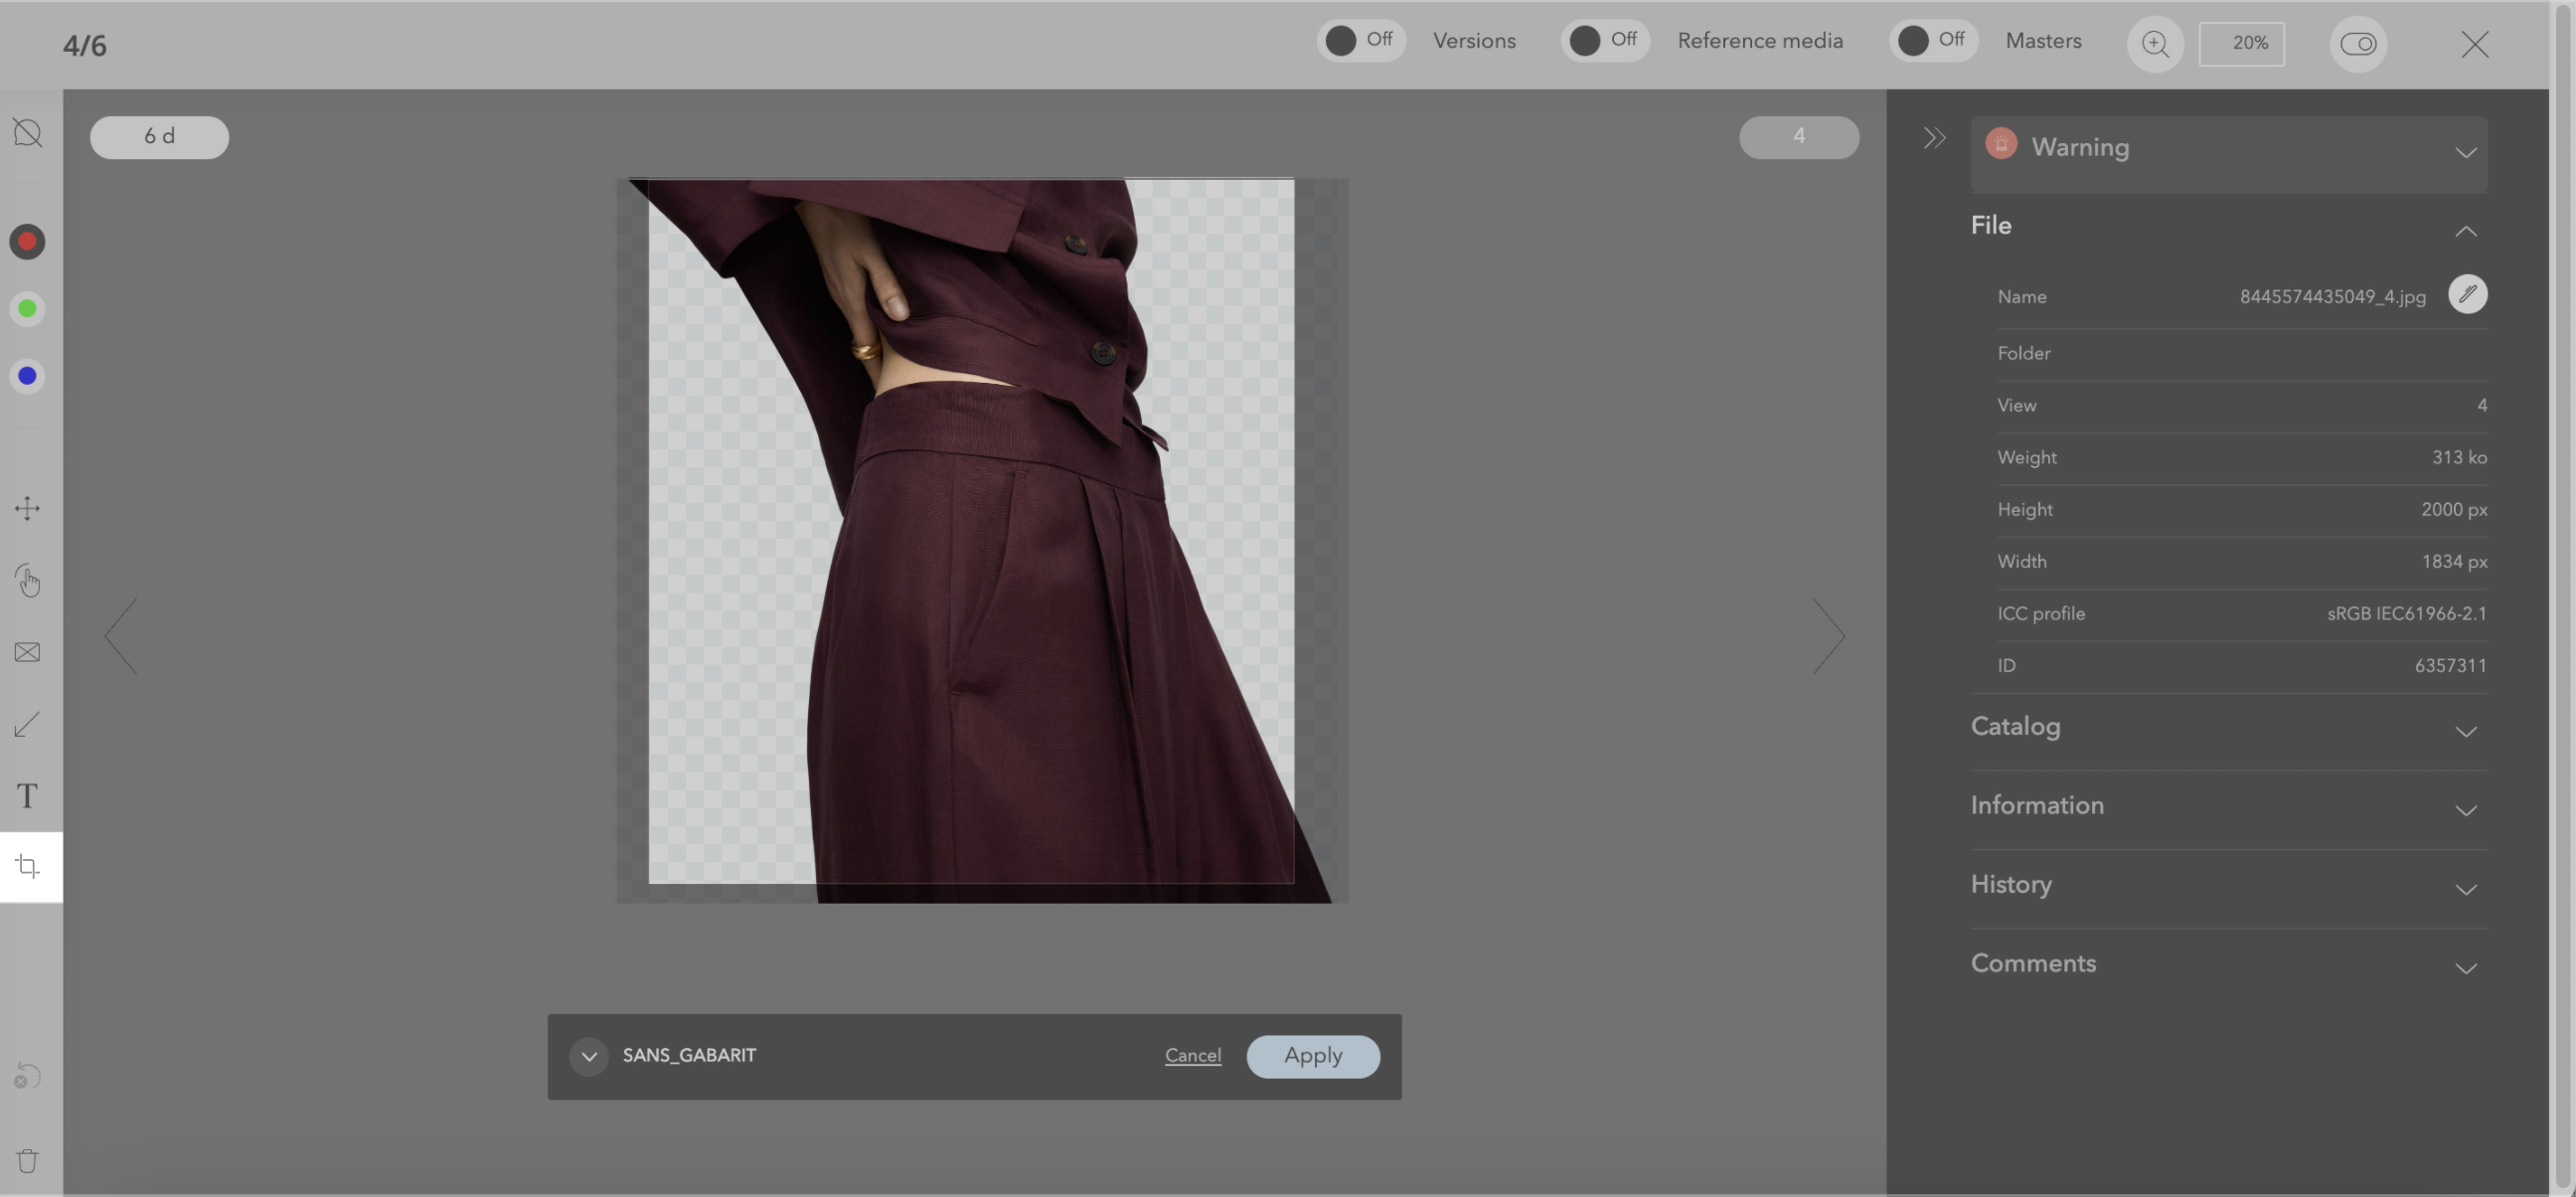This screenshot has height=1197, width=2576.
Task: Select the crop tool in sidebar
Action: point(28,866)
